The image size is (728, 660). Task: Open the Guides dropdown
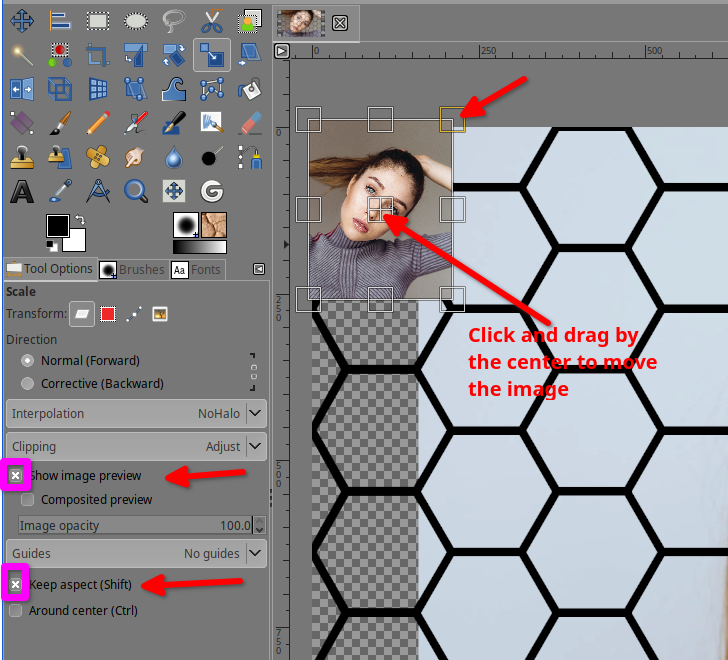(136, 553)
